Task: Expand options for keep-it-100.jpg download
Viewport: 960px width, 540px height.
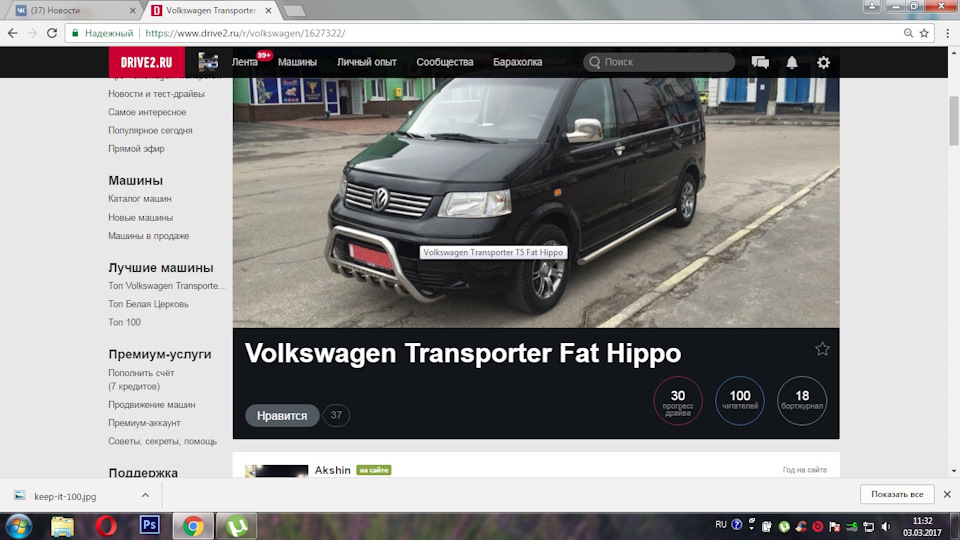Action: [x=145, y=495]
